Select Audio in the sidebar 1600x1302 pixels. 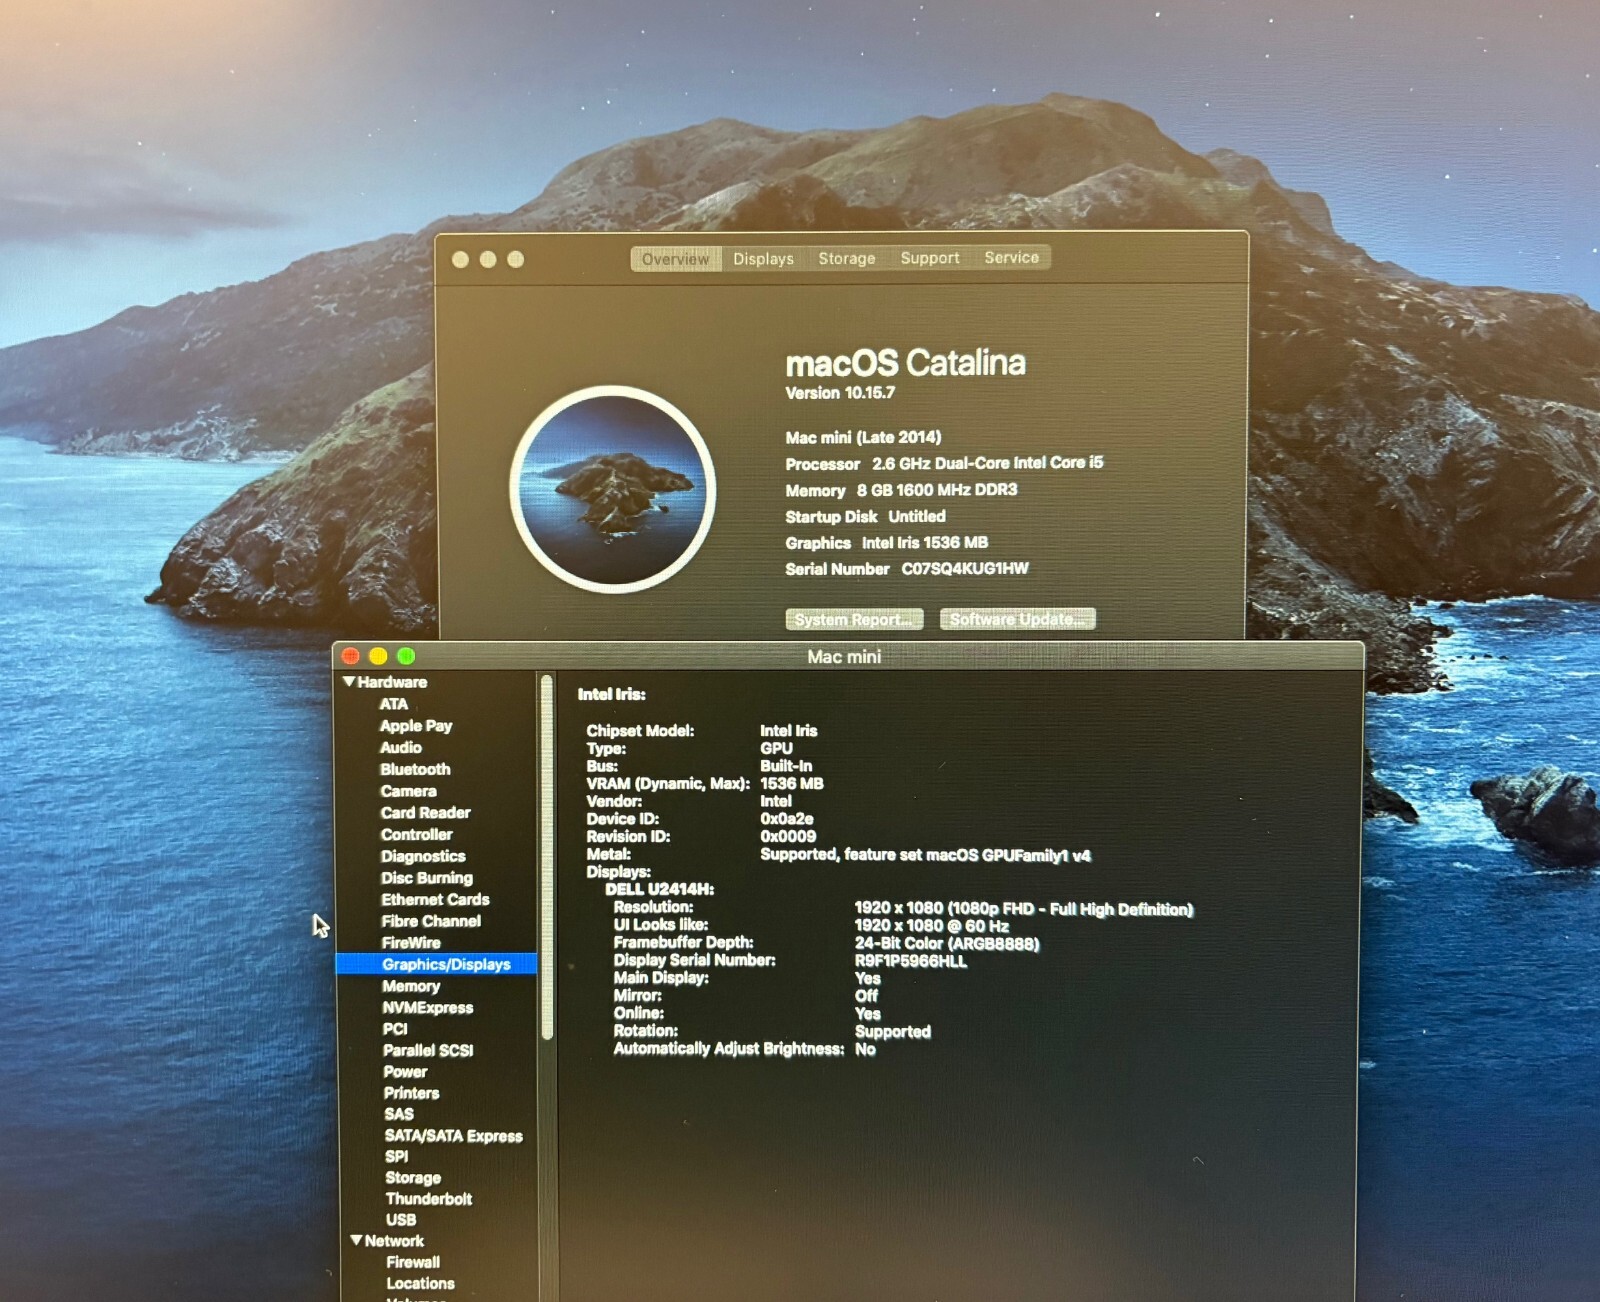pos(400,747)
